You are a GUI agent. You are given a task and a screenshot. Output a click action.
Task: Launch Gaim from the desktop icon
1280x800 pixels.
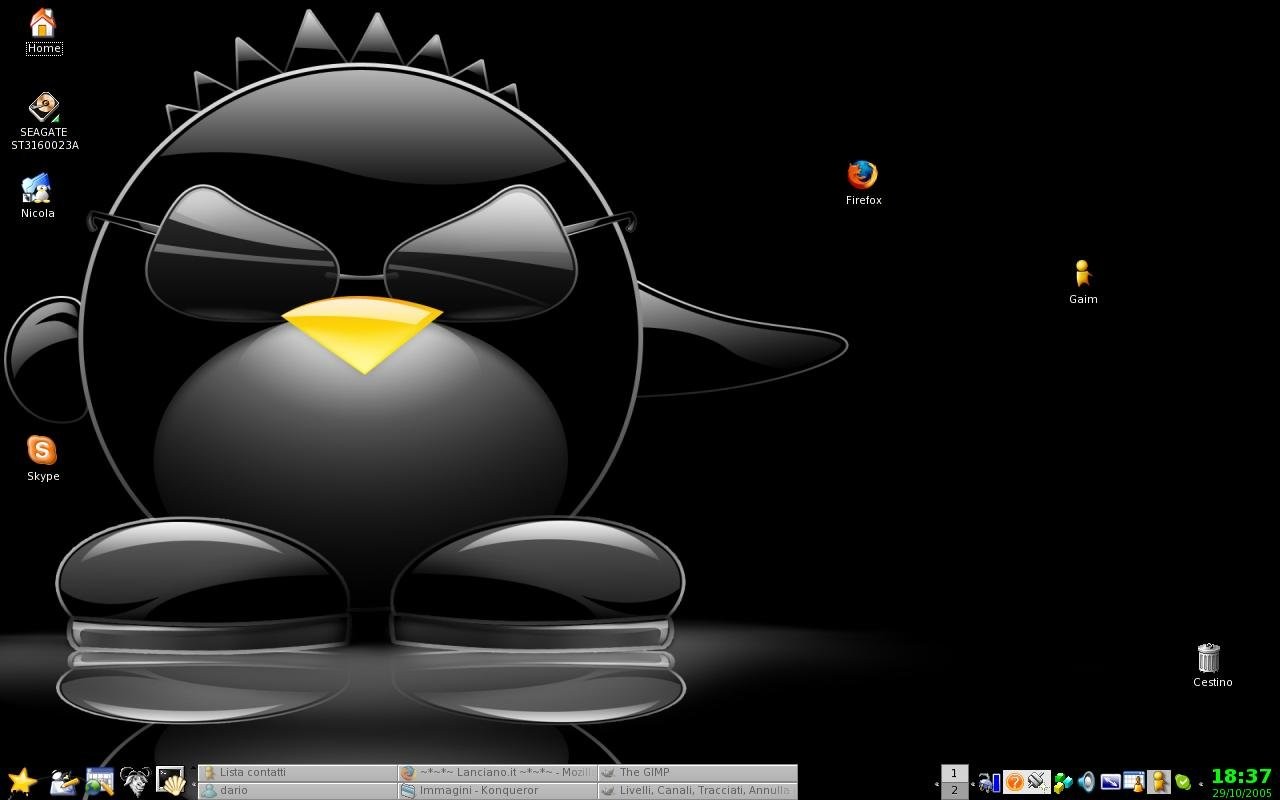(1083, 282)
